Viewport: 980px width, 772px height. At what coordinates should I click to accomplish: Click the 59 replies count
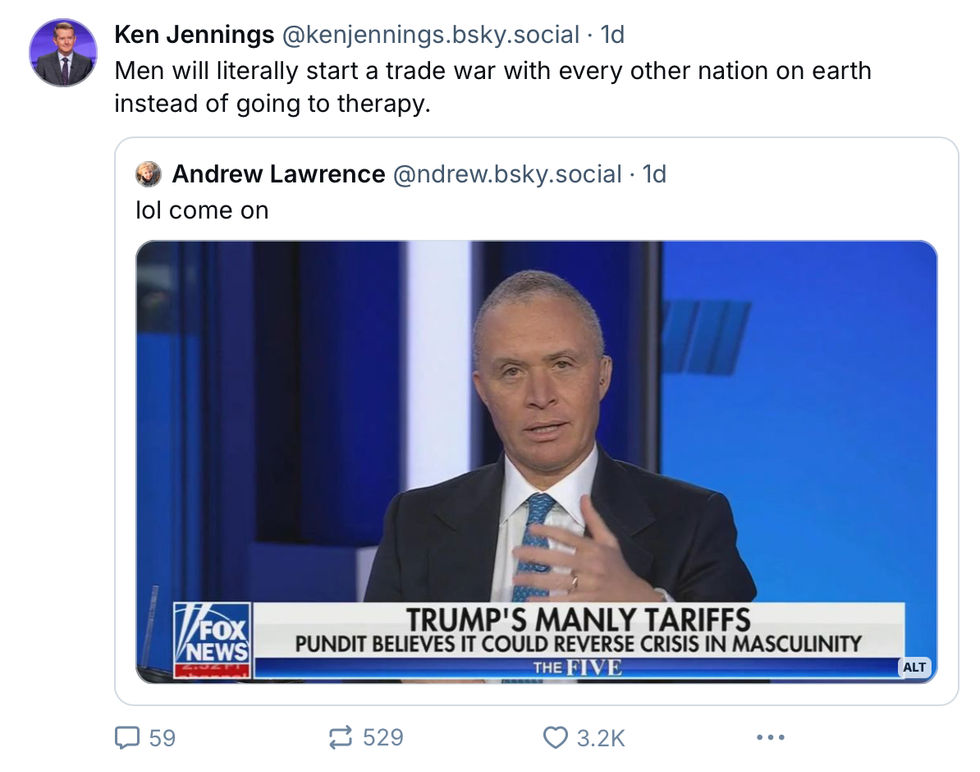click(x=162, y=738)
